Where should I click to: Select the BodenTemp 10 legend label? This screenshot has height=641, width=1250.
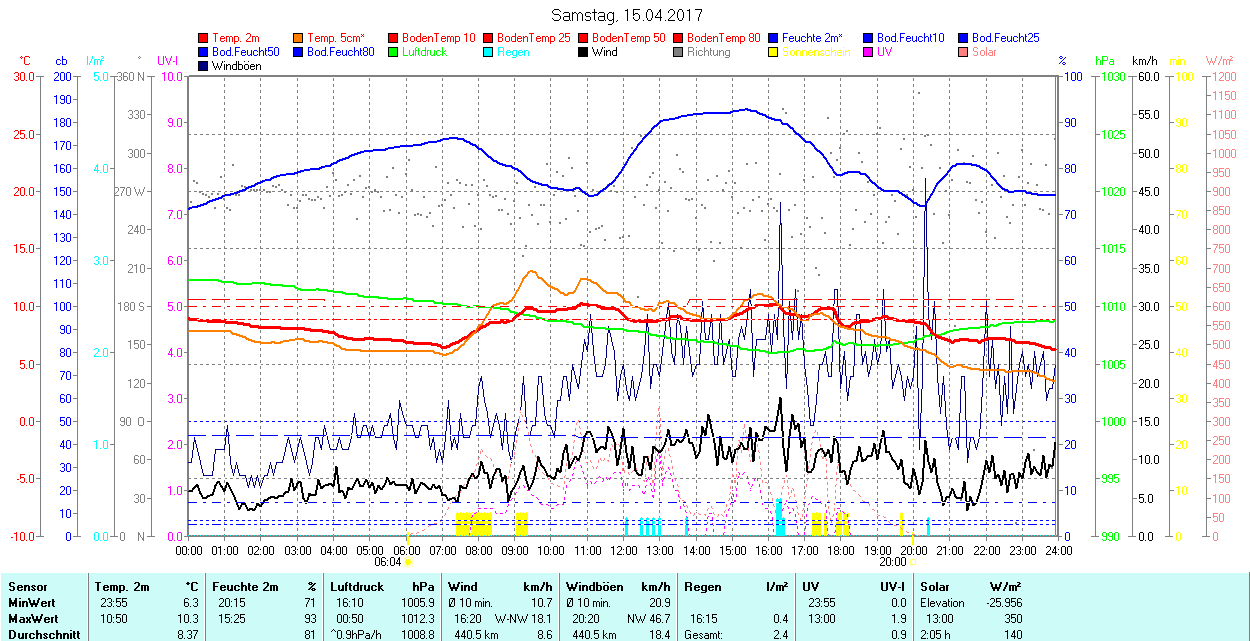click(x=439, y=38)
